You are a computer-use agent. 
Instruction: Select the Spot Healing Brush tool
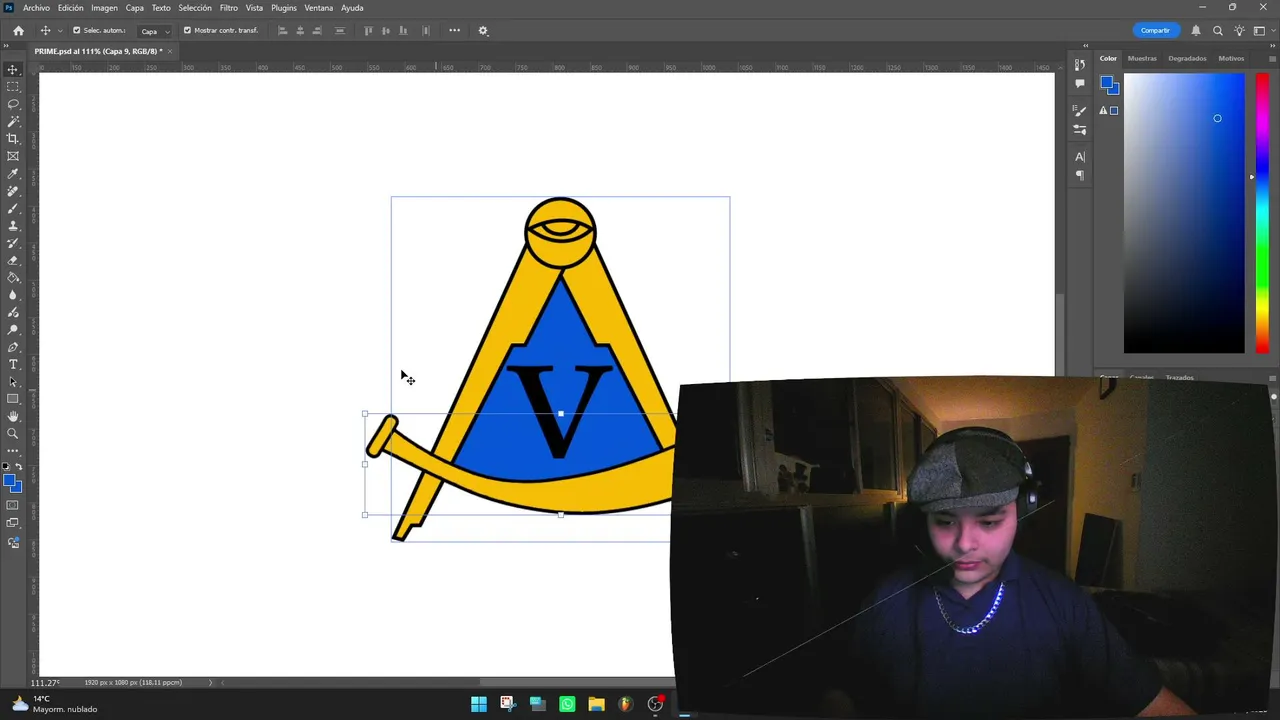point(13,191)
